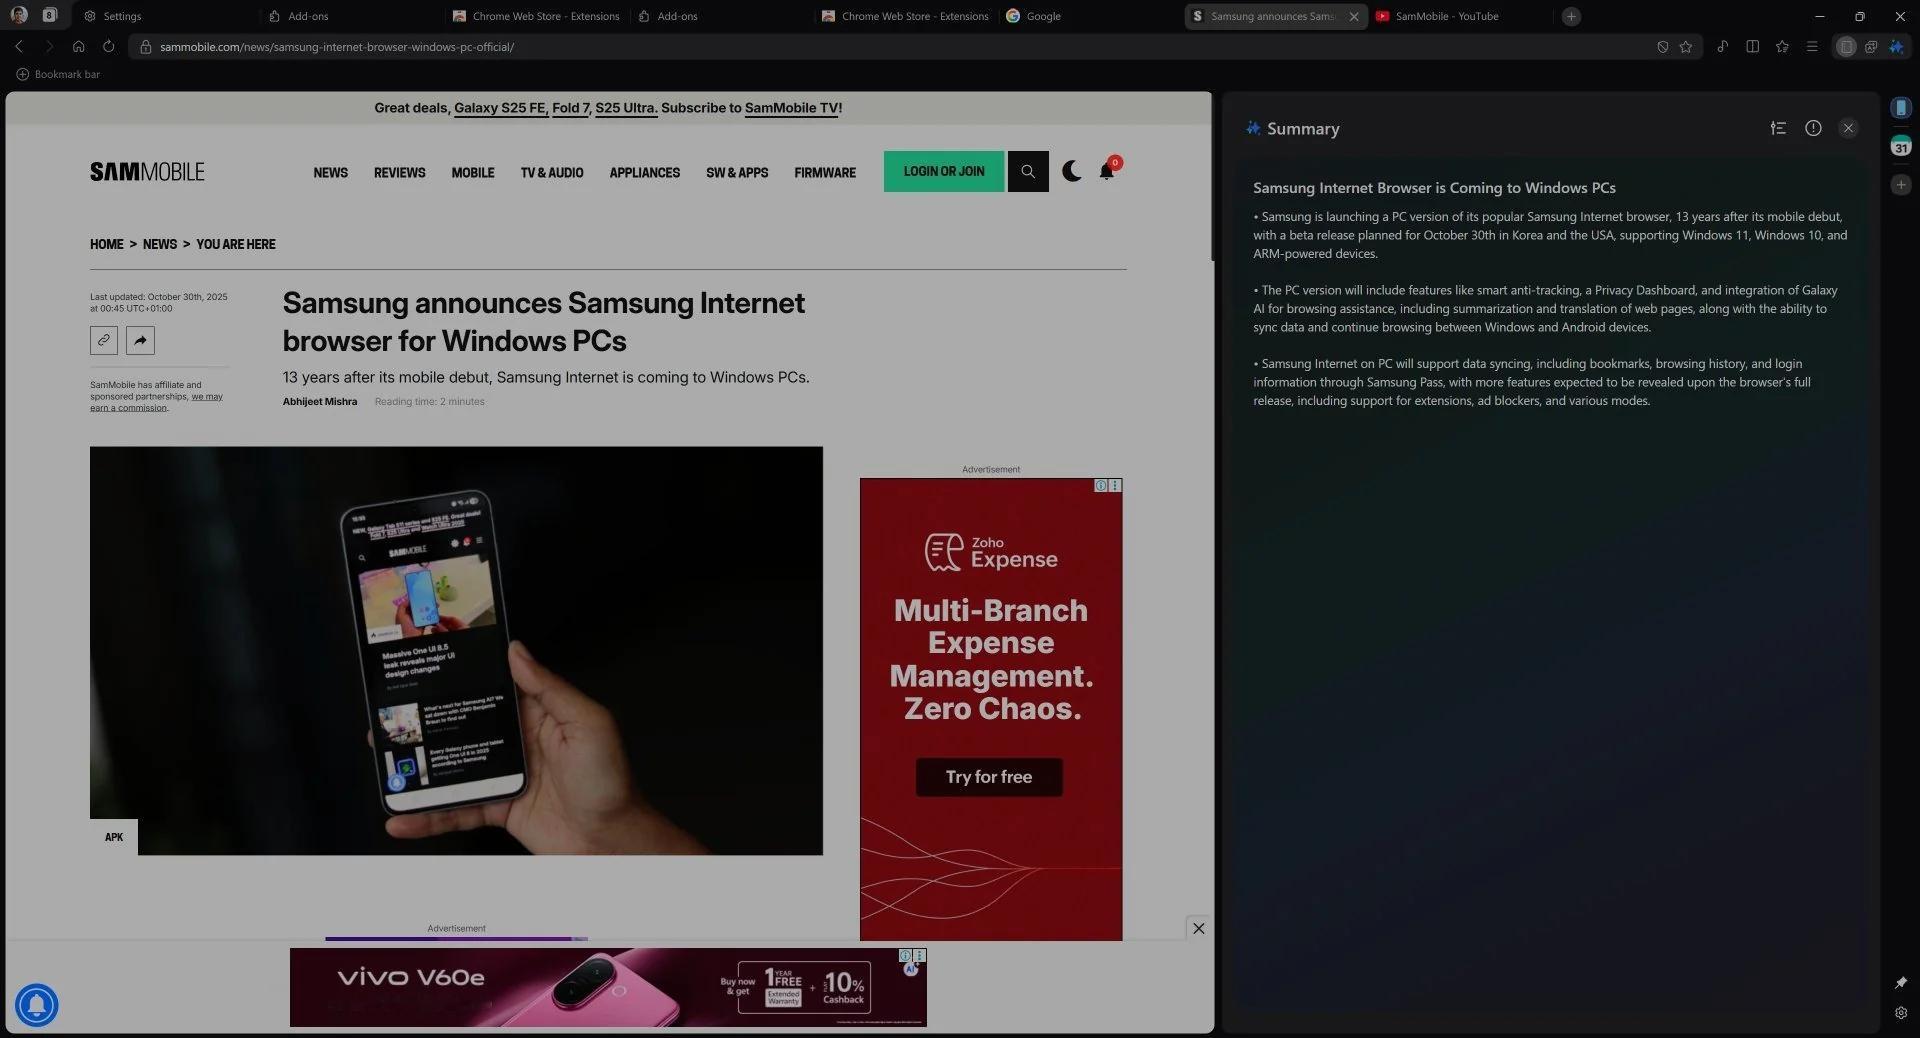This screenshot has height=1038, width=1920.
Task: Toggle tracking protection shield in address bar
Action: point(1663,47)
